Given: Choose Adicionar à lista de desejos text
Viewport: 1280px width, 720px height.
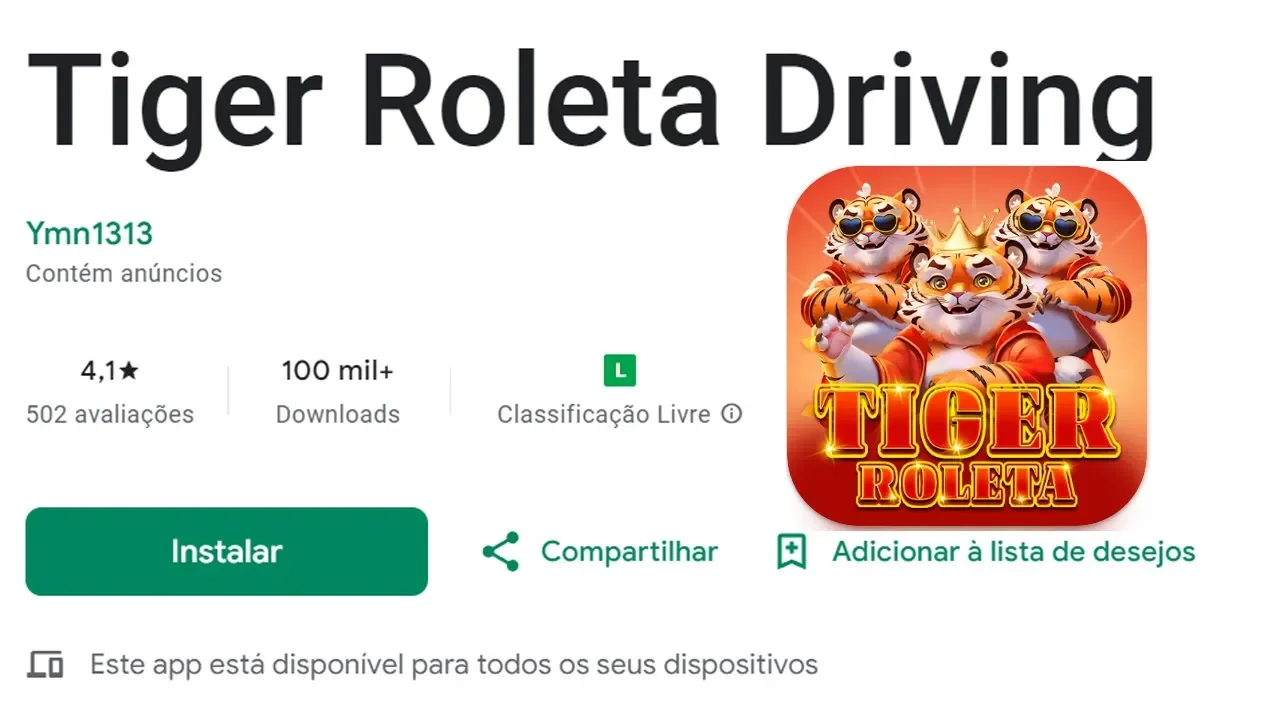Looking at the screenshot, I should pos(1014,552).
